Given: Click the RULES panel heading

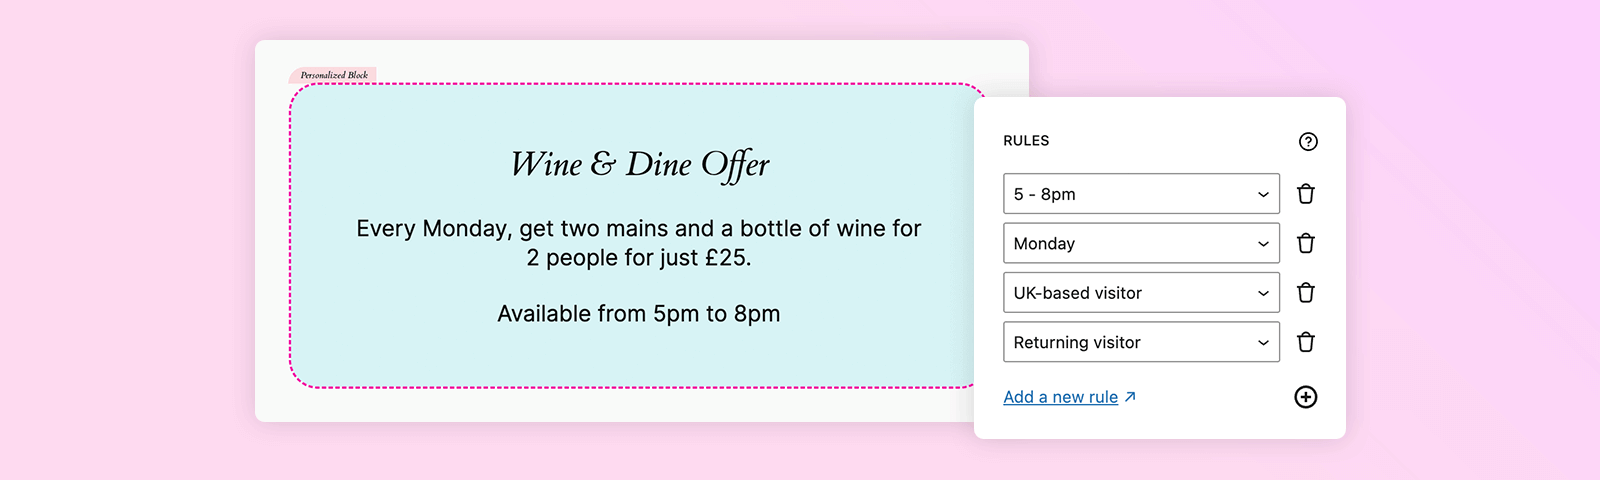Looking at the screenshot, I should click(x=1026, y=141).
